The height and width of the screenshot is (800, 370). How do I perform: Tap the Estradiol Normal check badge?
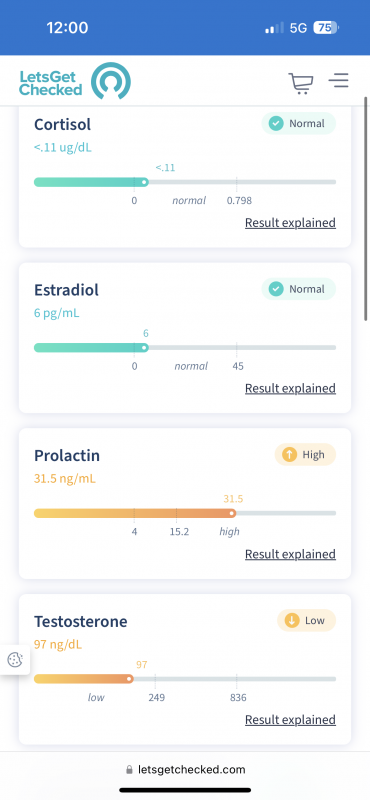point(299,289)
